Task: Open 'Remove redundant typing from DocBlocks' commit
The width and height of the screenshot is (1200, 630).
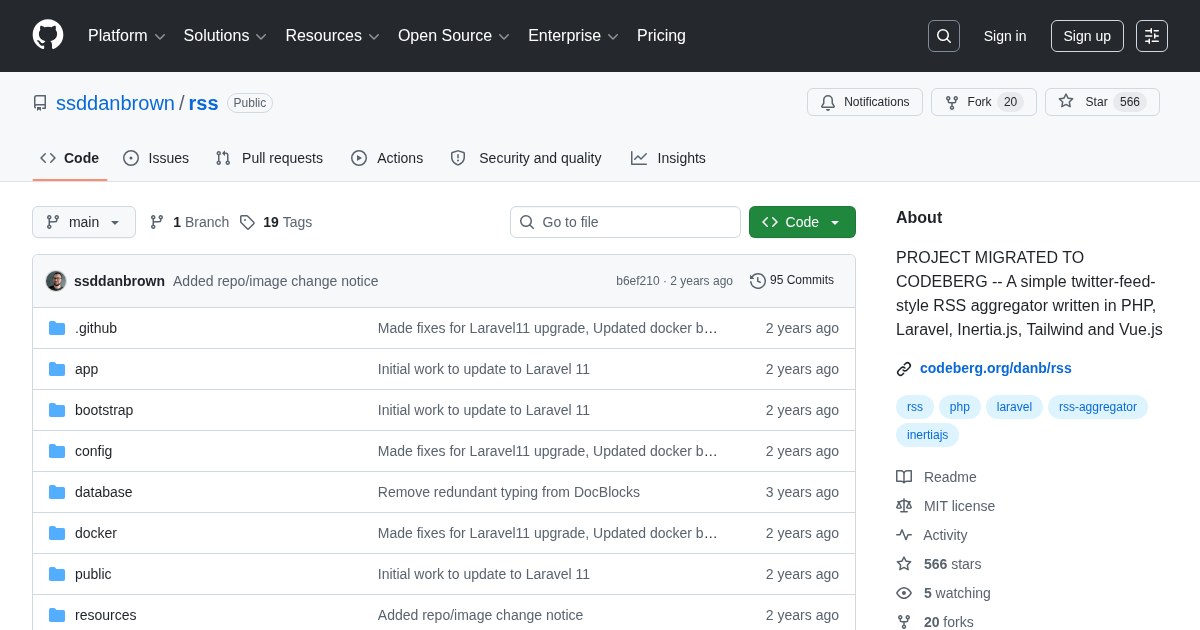Action: tap(509, 492)
